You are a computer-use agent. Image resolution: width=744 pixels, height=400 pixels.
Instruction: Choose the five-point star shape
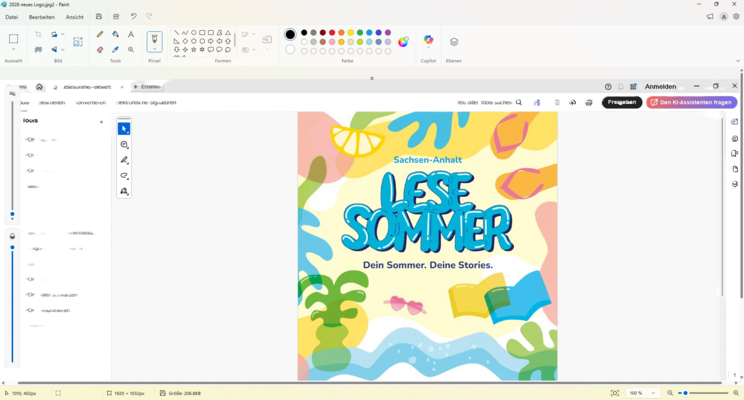tap(194, 49)
